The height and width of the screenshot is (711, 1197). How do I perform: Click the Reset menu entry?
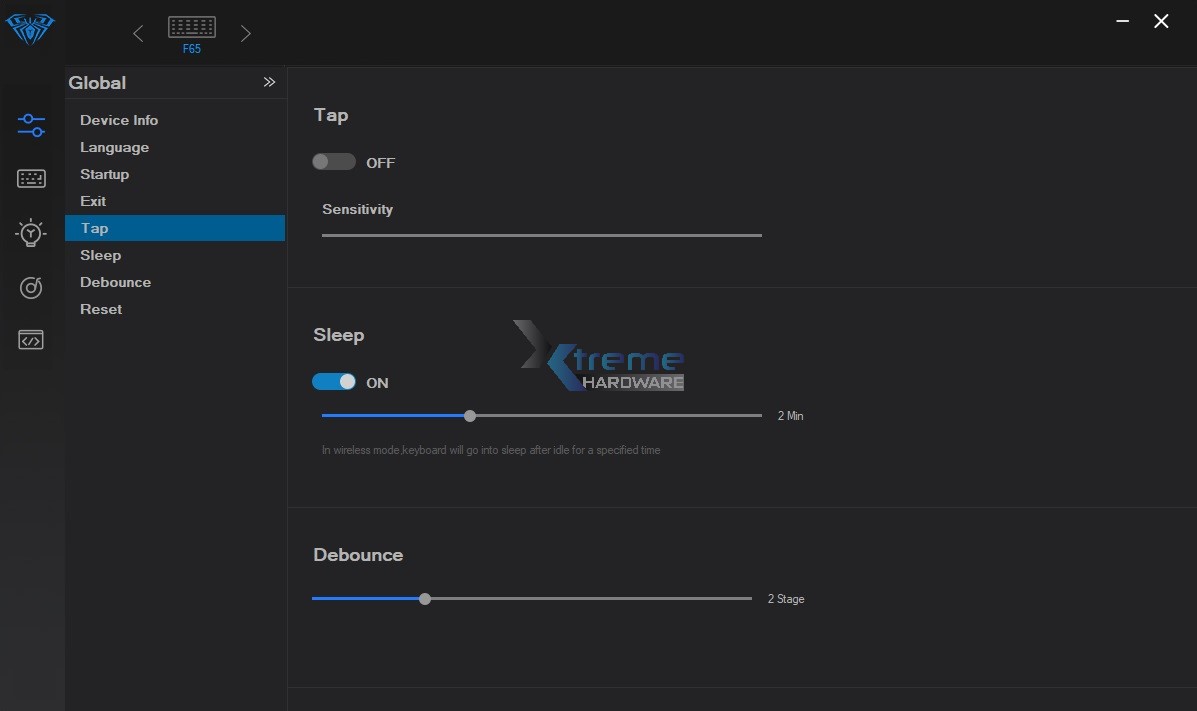tap(101, 309)
